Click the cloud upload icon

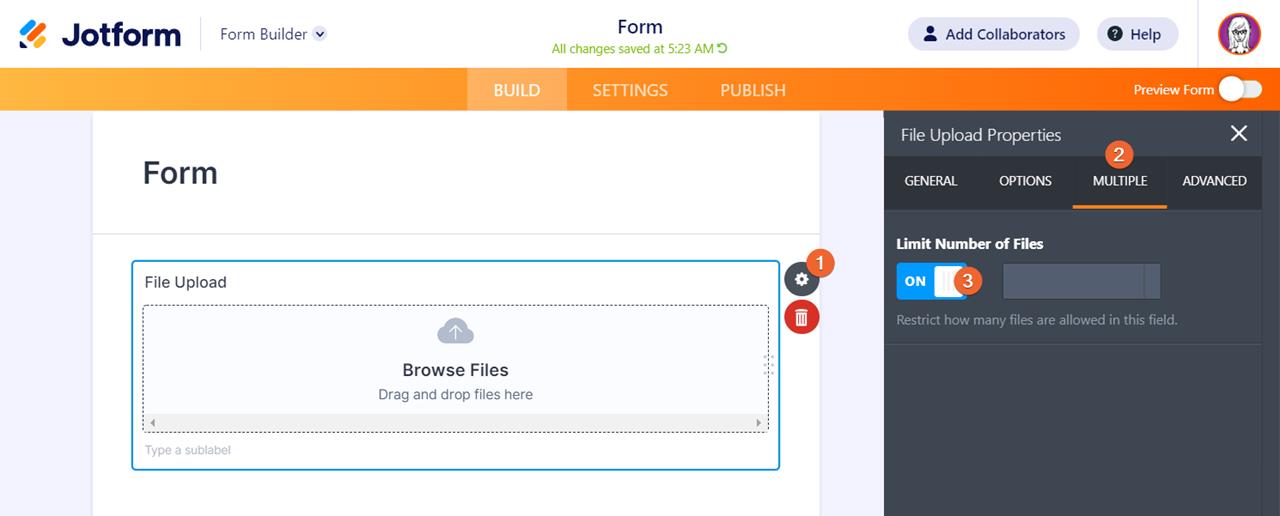point(455,332)
